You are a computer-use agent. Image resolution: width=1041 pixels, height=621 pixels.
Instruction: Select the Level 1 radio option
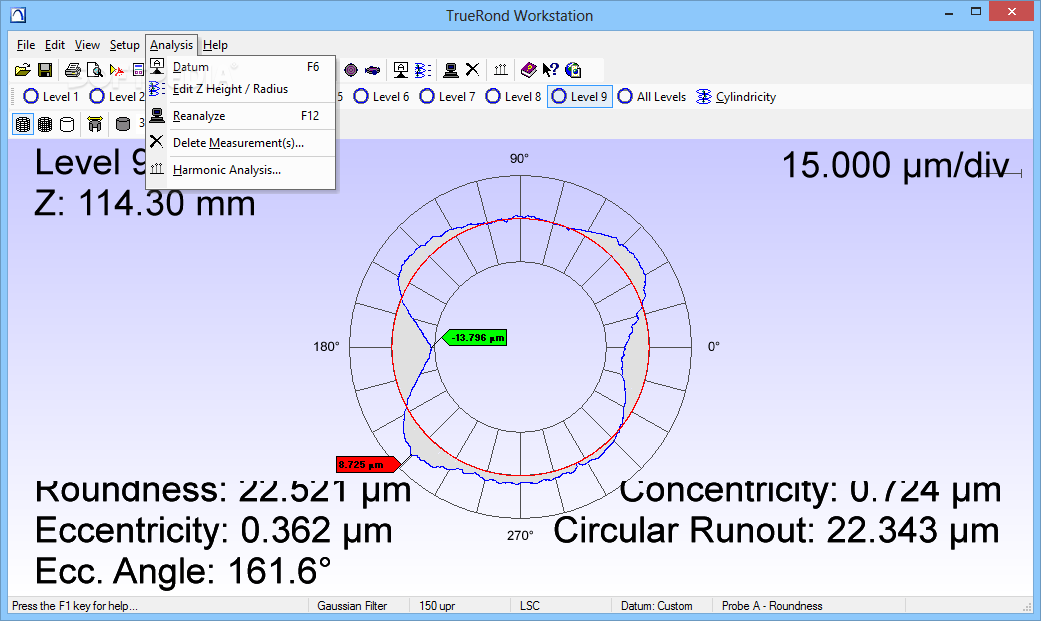pos(51,97)
